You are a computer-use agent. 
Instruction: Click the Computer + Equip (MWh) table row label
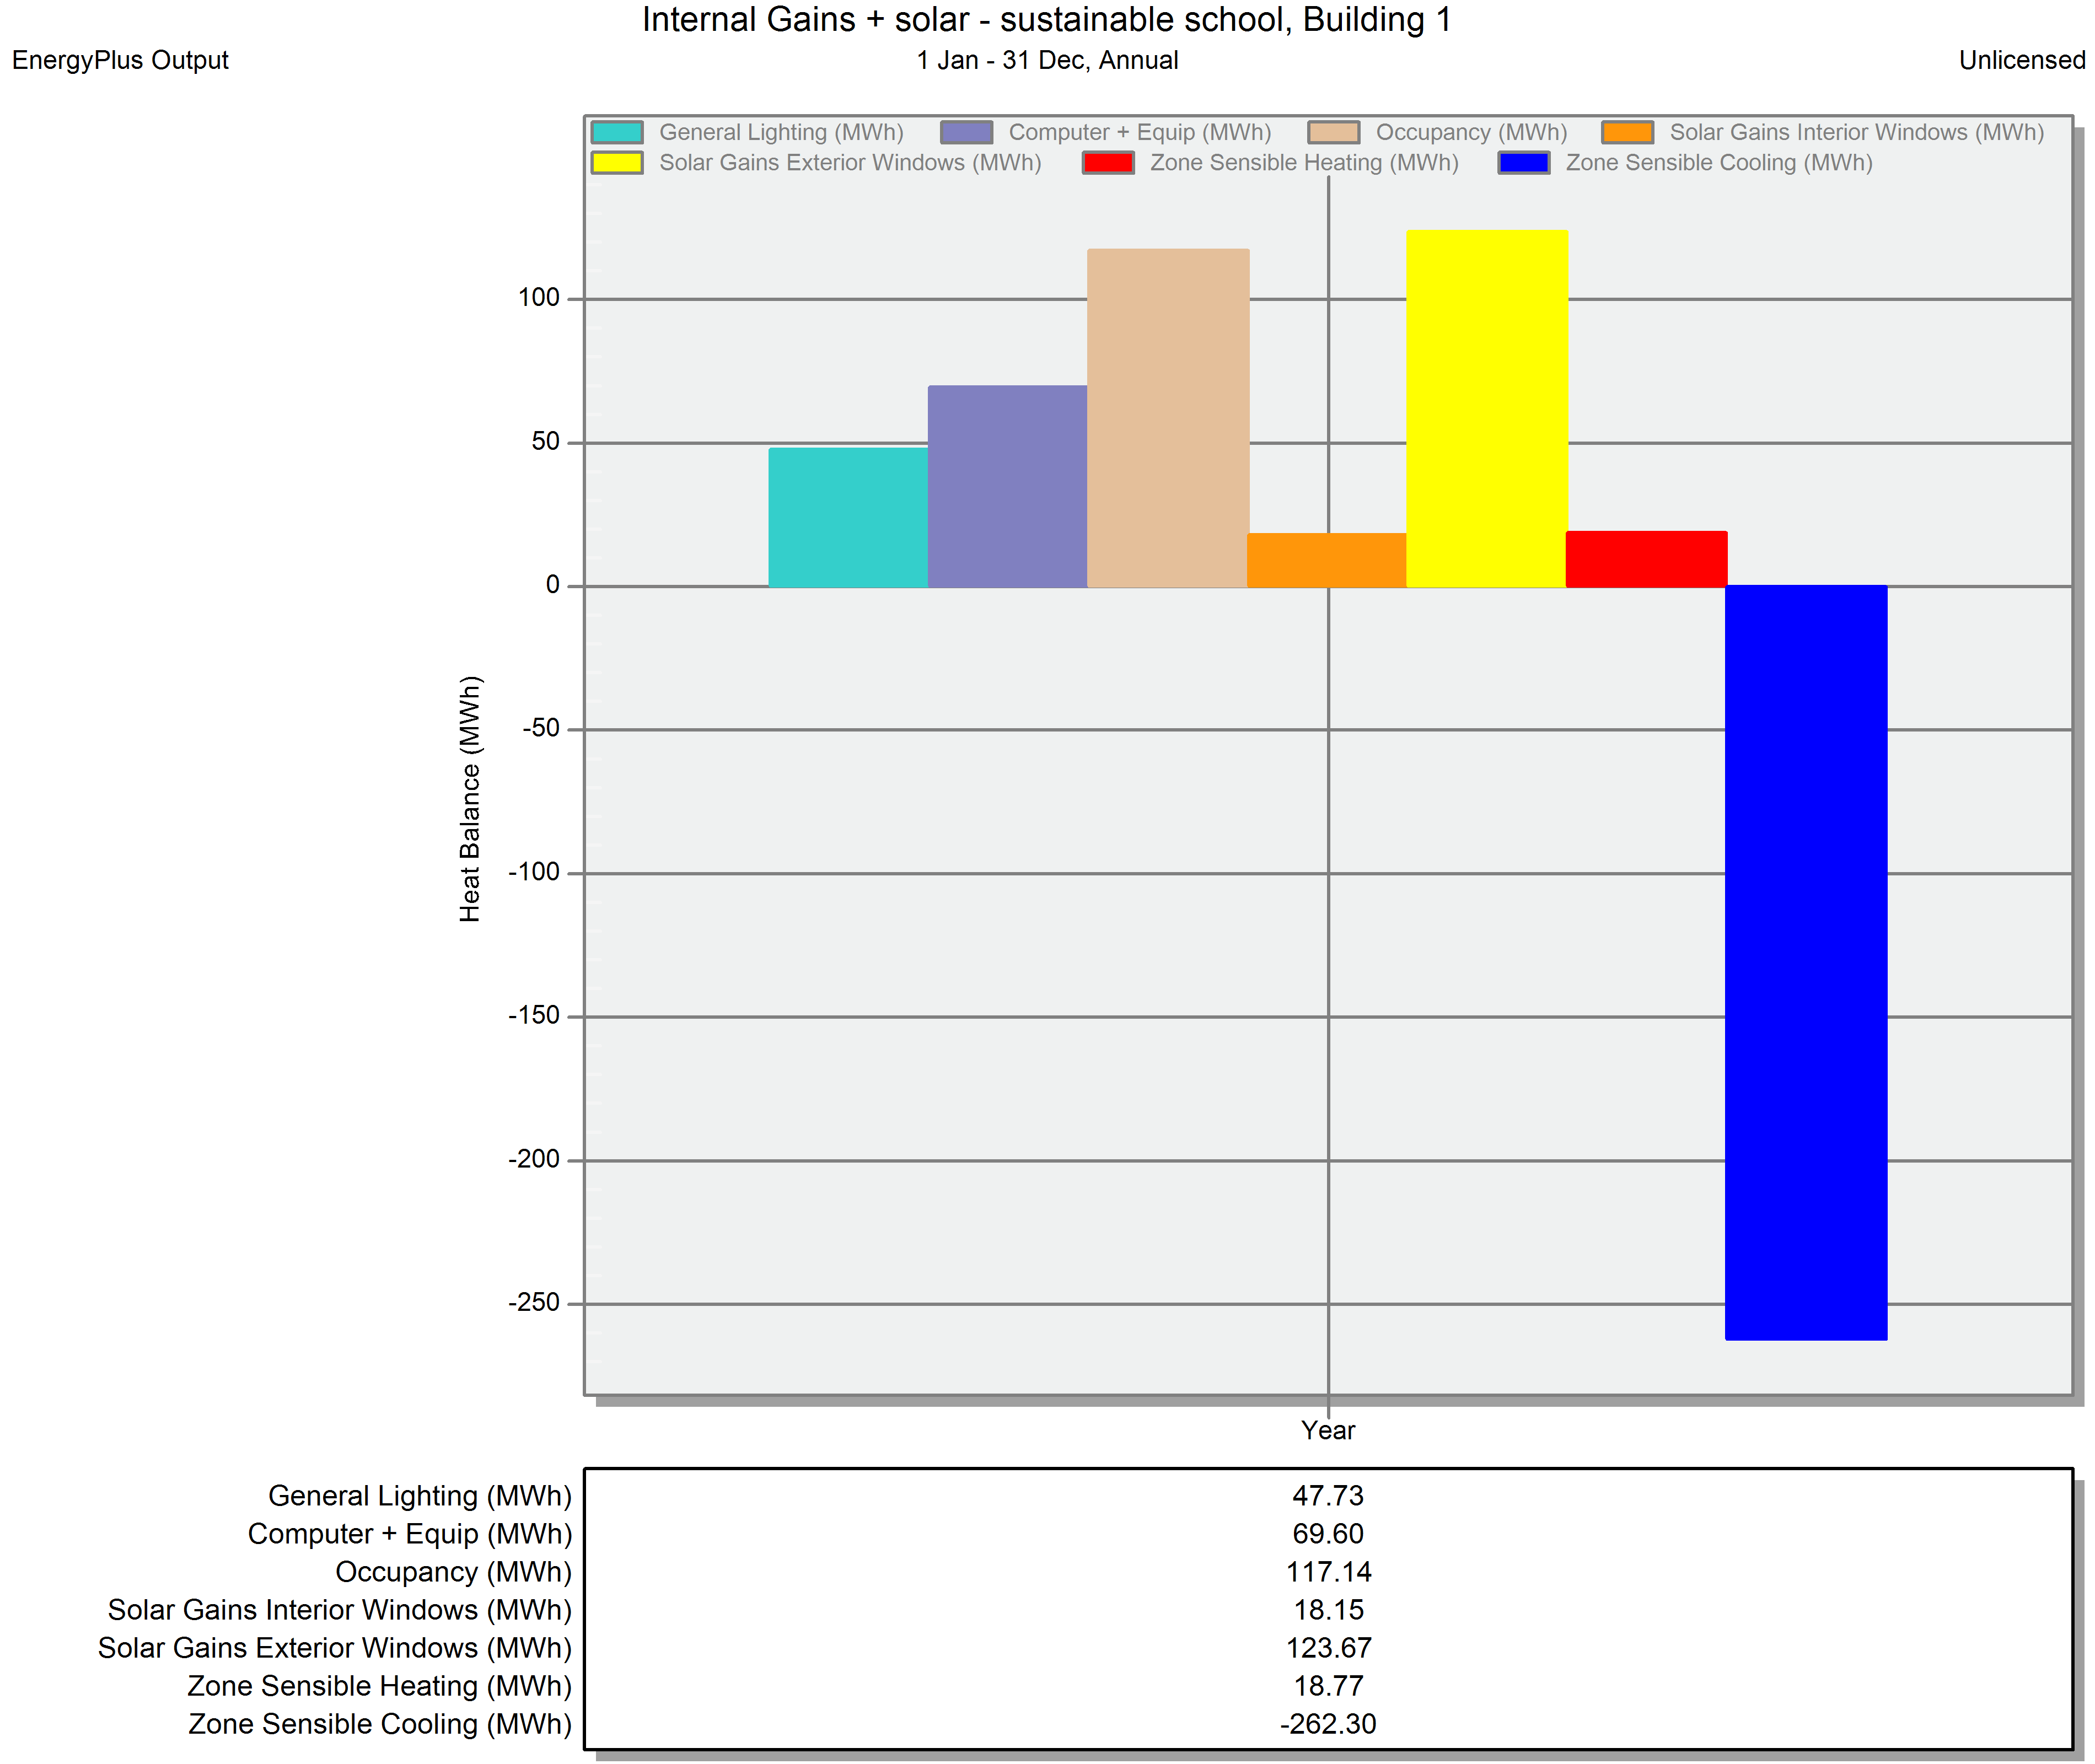[410, 1534]
